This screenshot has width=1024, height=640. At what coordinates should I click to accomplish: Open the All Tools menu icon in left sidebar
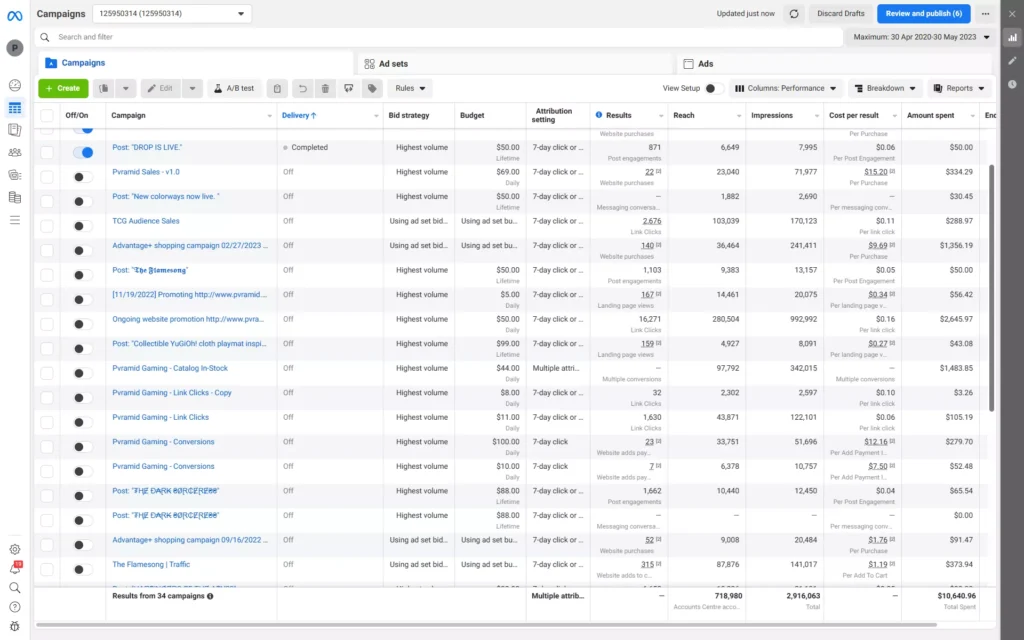14,220
